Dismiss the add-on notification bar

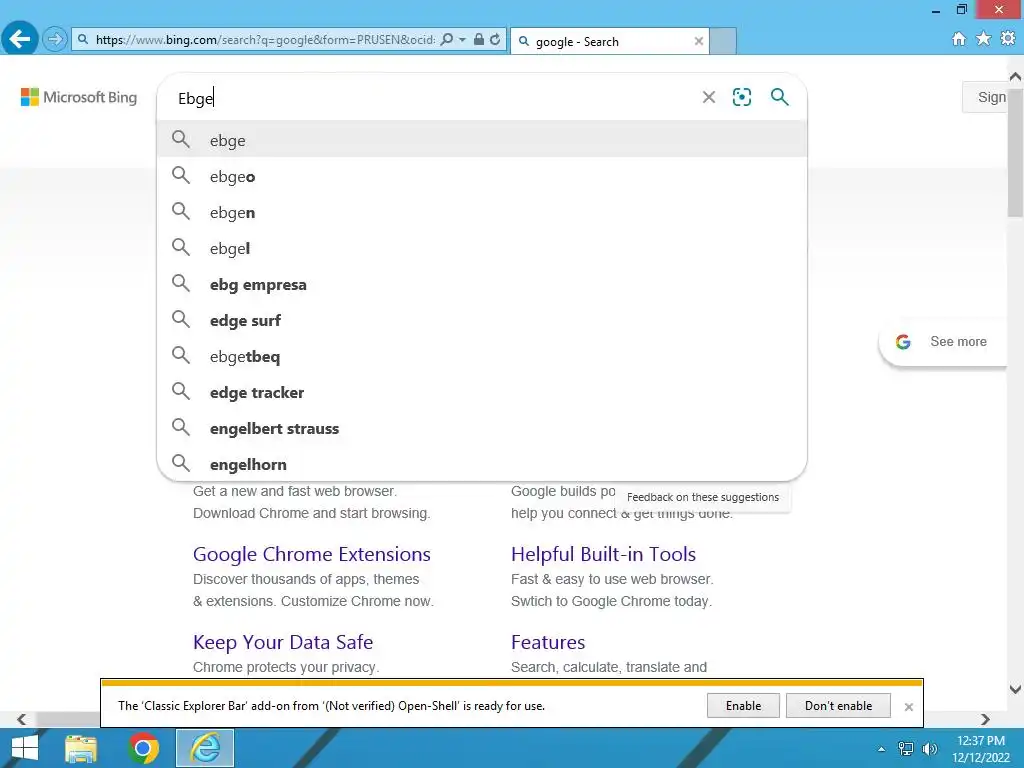pos(908,707)
